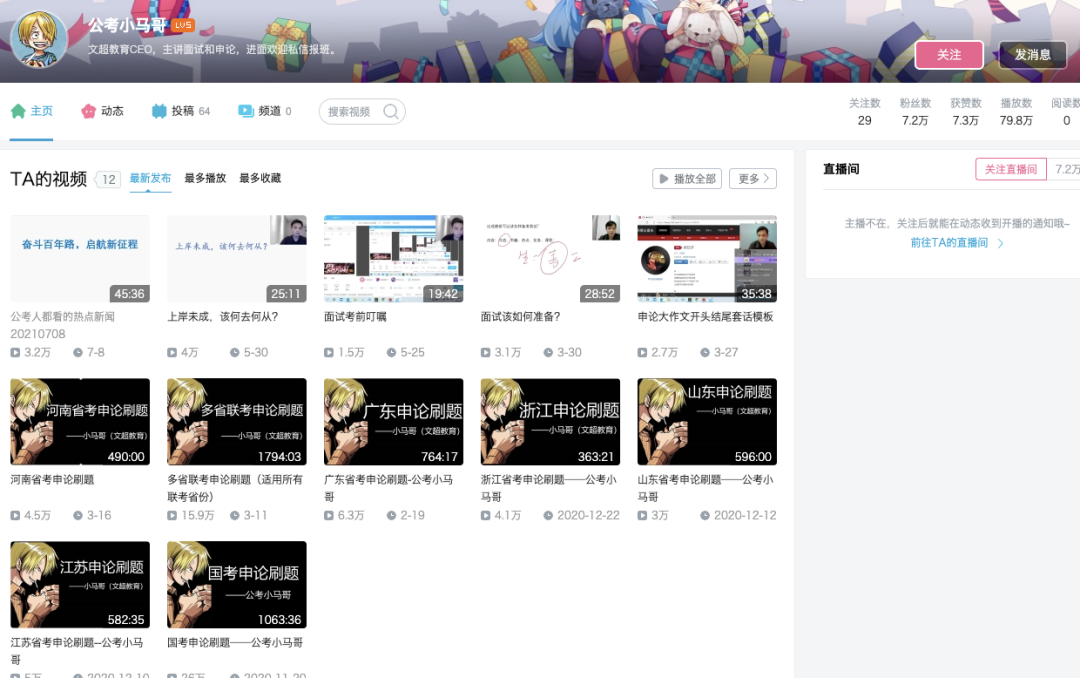The width and height of the screenshot is (1080, 678).
Task: Click play count icon beside 15.9万
Action: (x=172, y=515)
